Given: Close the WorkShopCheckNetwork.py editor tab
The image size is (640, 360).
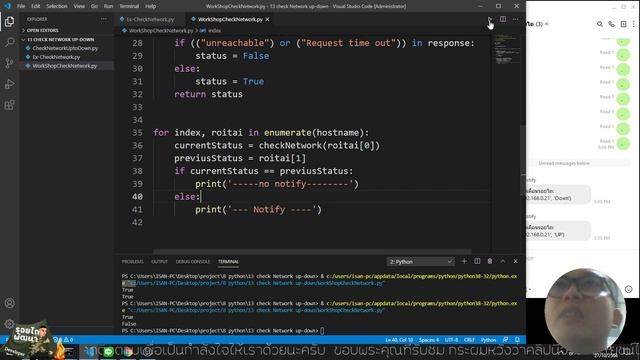Looking at the screenshot, I should (267, 19).
